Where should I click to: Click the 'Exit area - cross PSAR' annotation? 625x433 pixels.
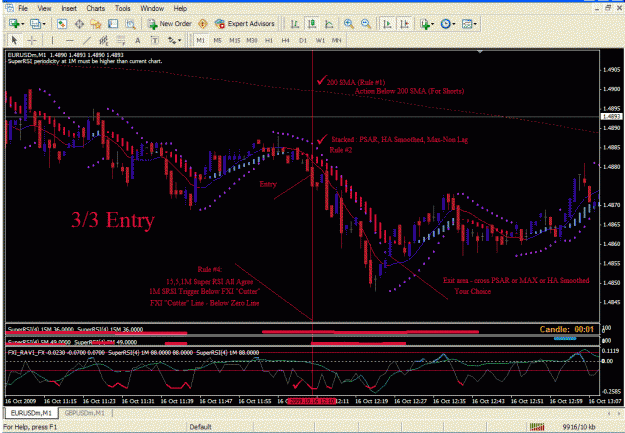516,280
